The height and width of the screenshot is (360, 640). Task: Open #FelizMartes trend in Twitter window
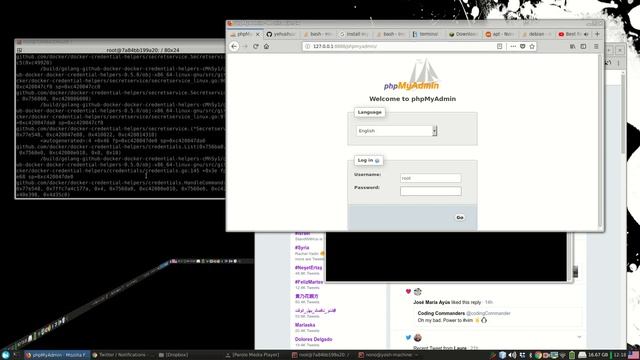tap(309, 282)
